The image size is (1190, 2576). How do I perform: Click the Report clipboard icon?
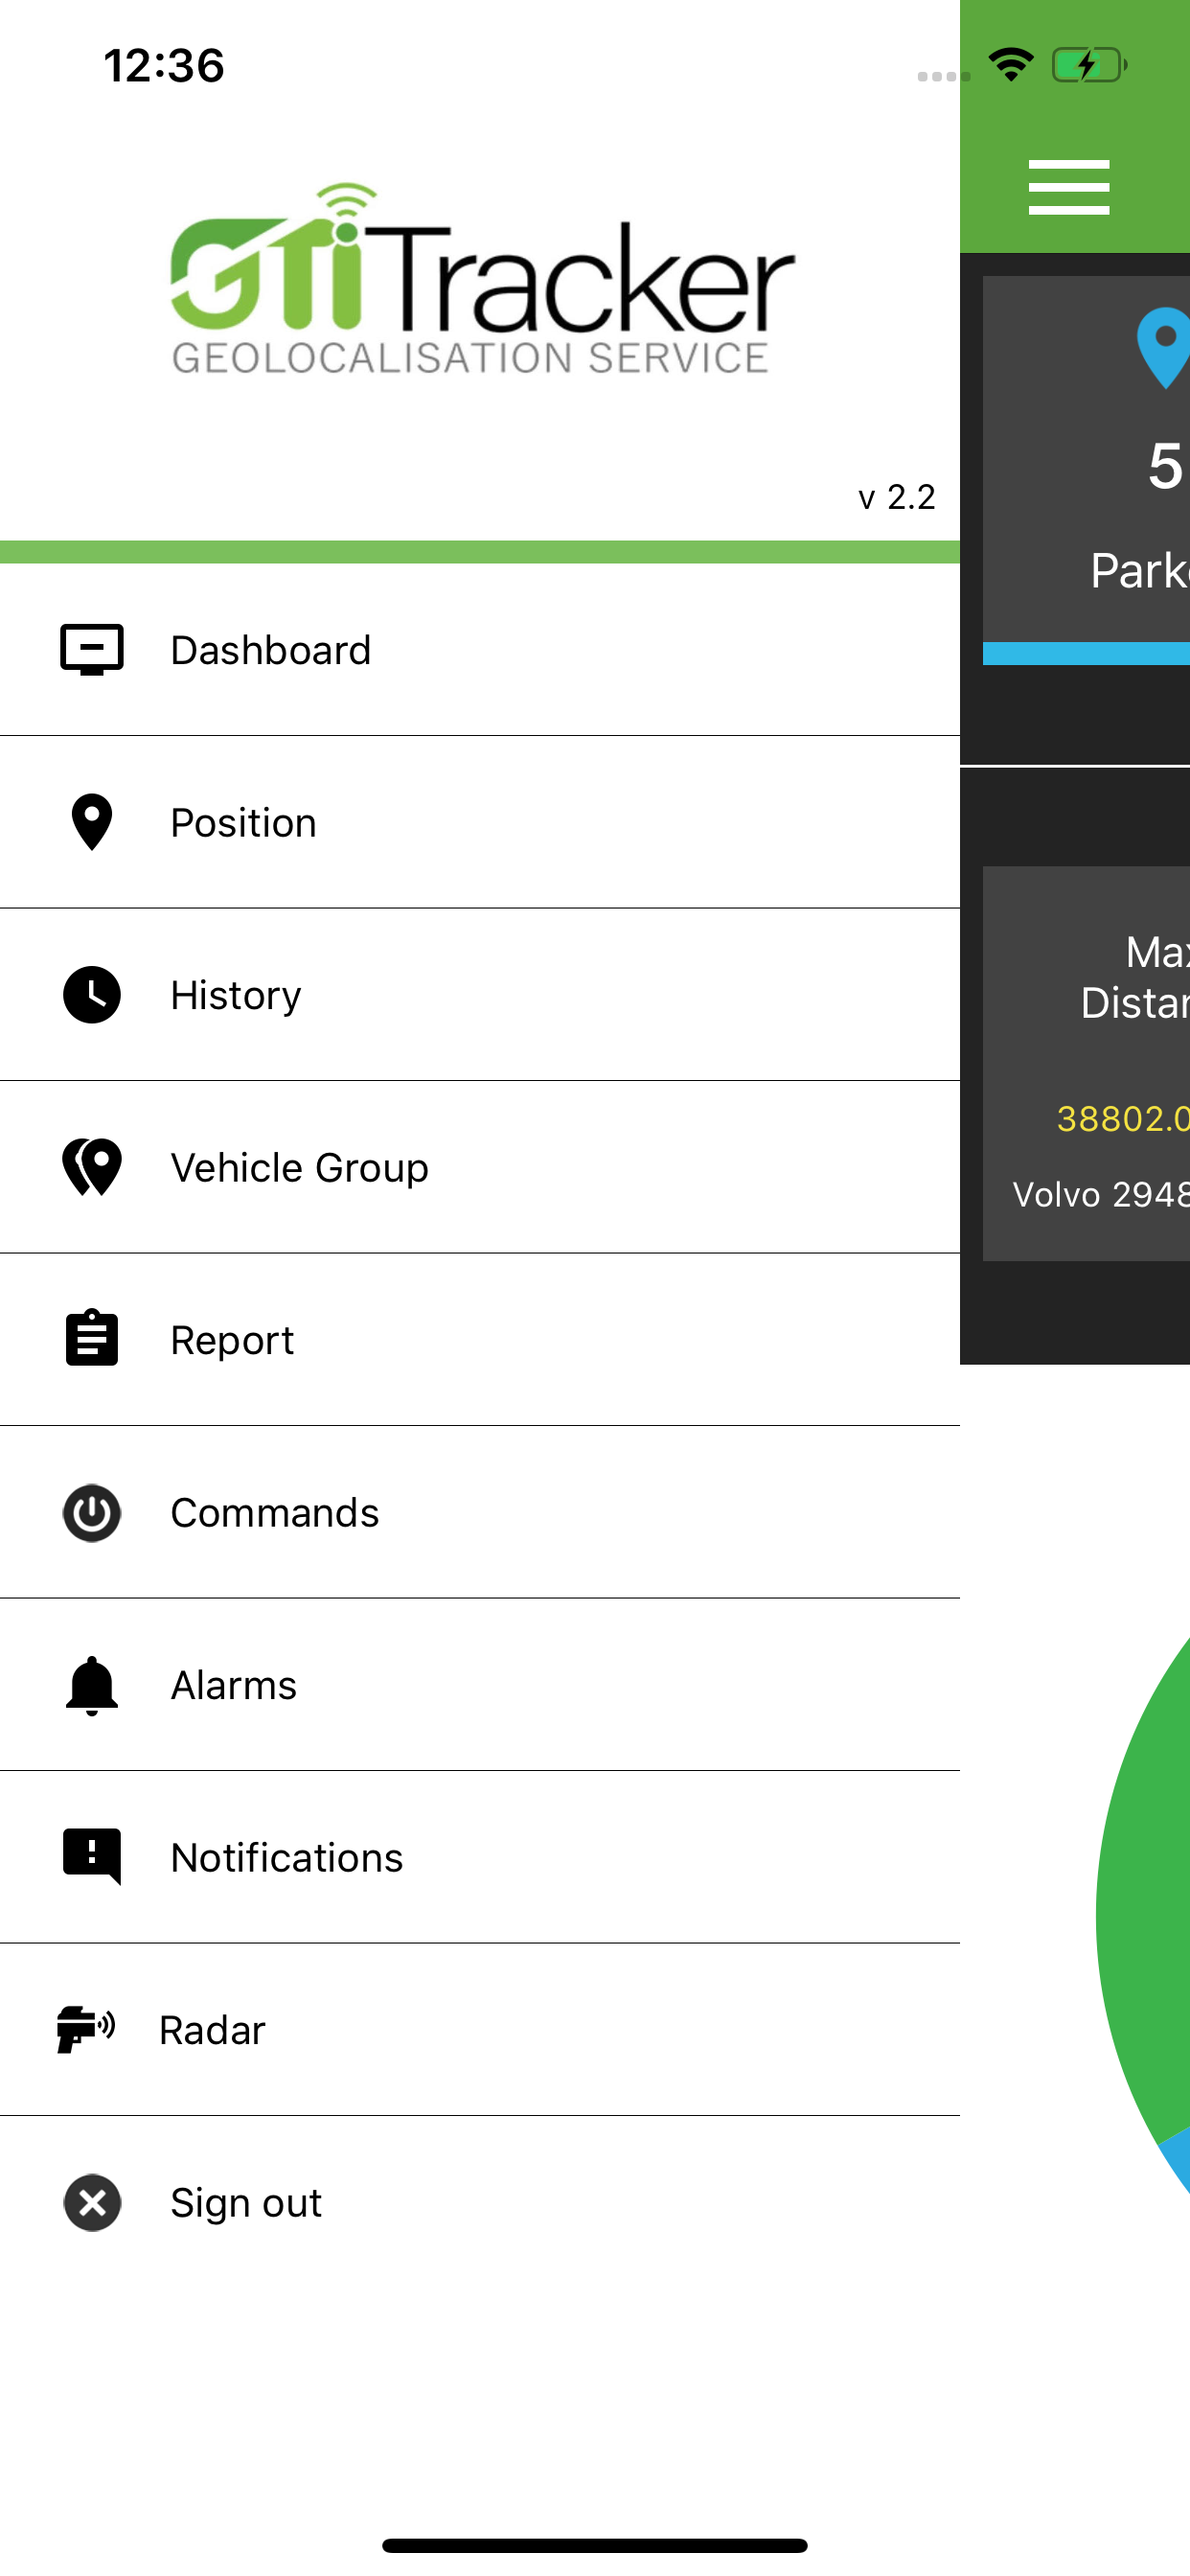point(92,1339)
